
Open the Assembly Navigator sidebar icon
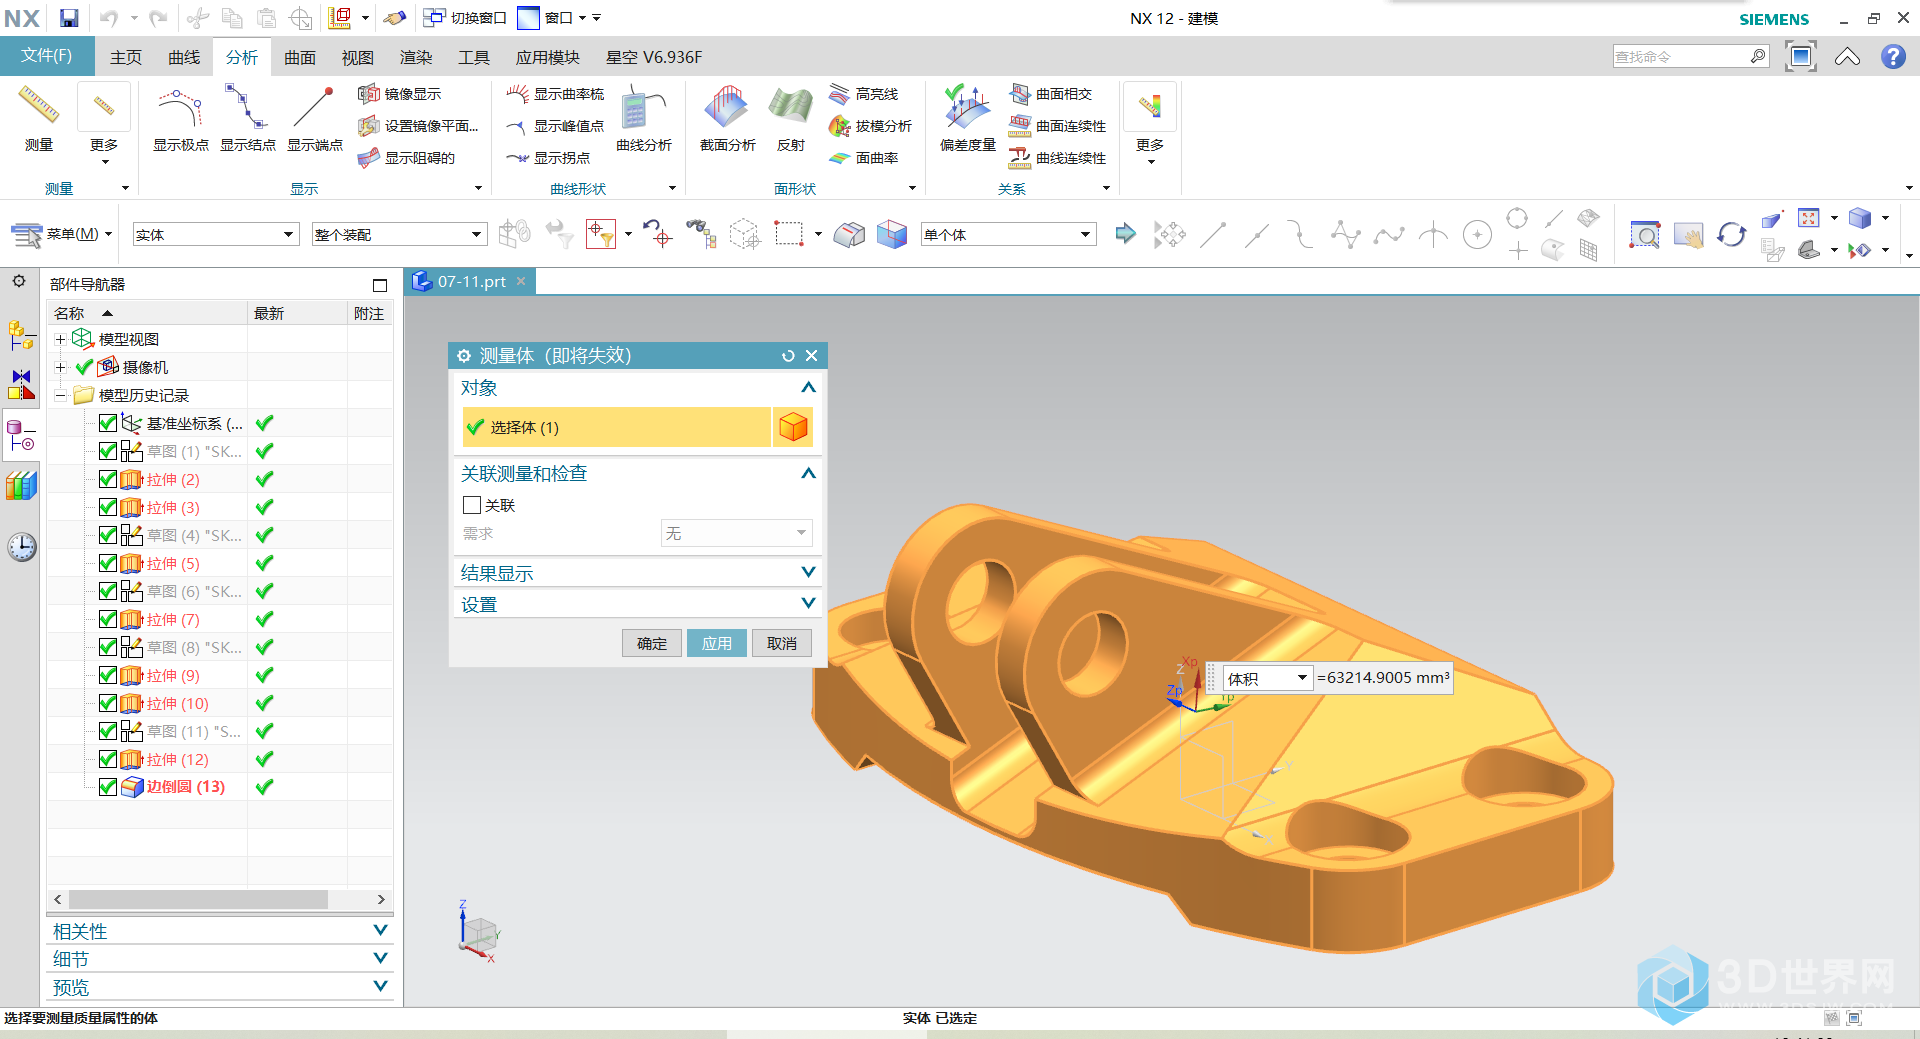pyautogui.click(x=21, y=335)
